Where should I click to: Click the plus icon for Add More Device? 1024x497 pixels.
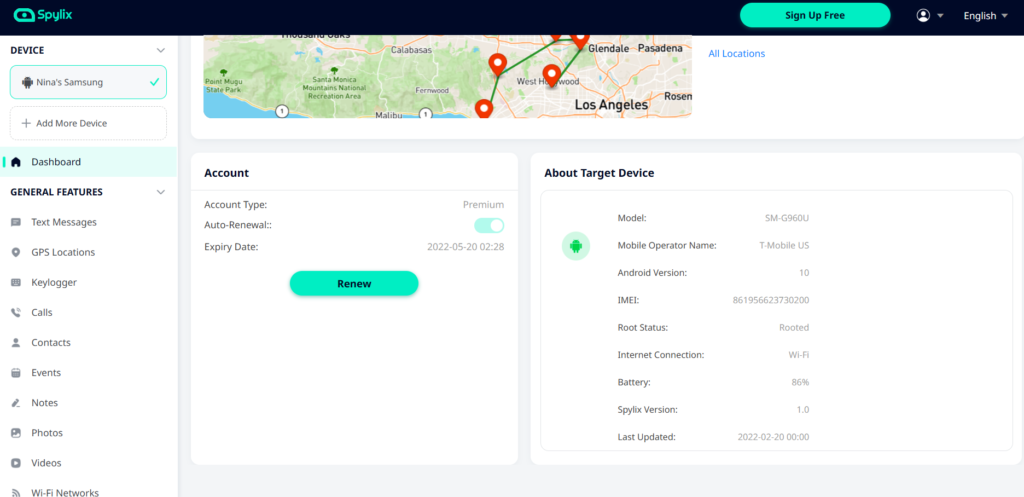[26, 123]
